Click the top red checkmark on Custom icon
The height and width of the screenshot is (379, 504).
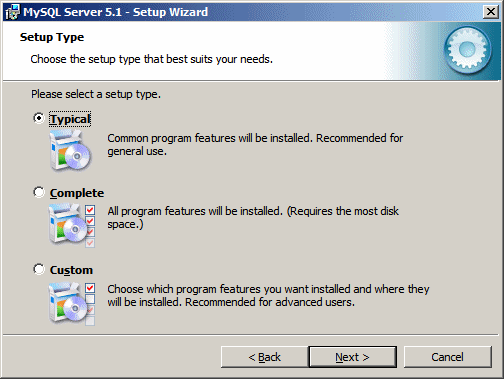point(90,288)
